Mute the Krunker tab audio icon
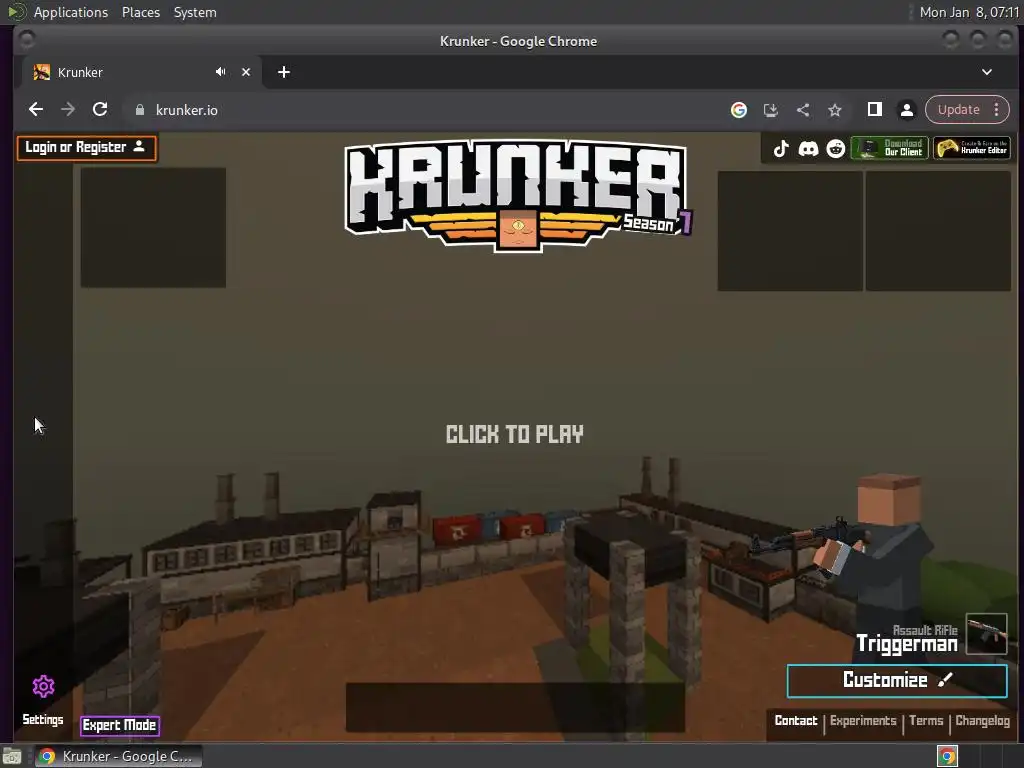Viewport: 1024px width, 768px height. pos(221,72)
